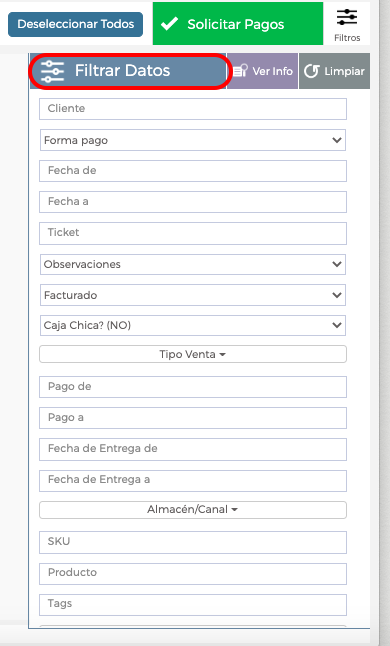
Task: Click the sliders icon beside Filtrar Datos
Action: pyautogui.click(x=52, y=71)
